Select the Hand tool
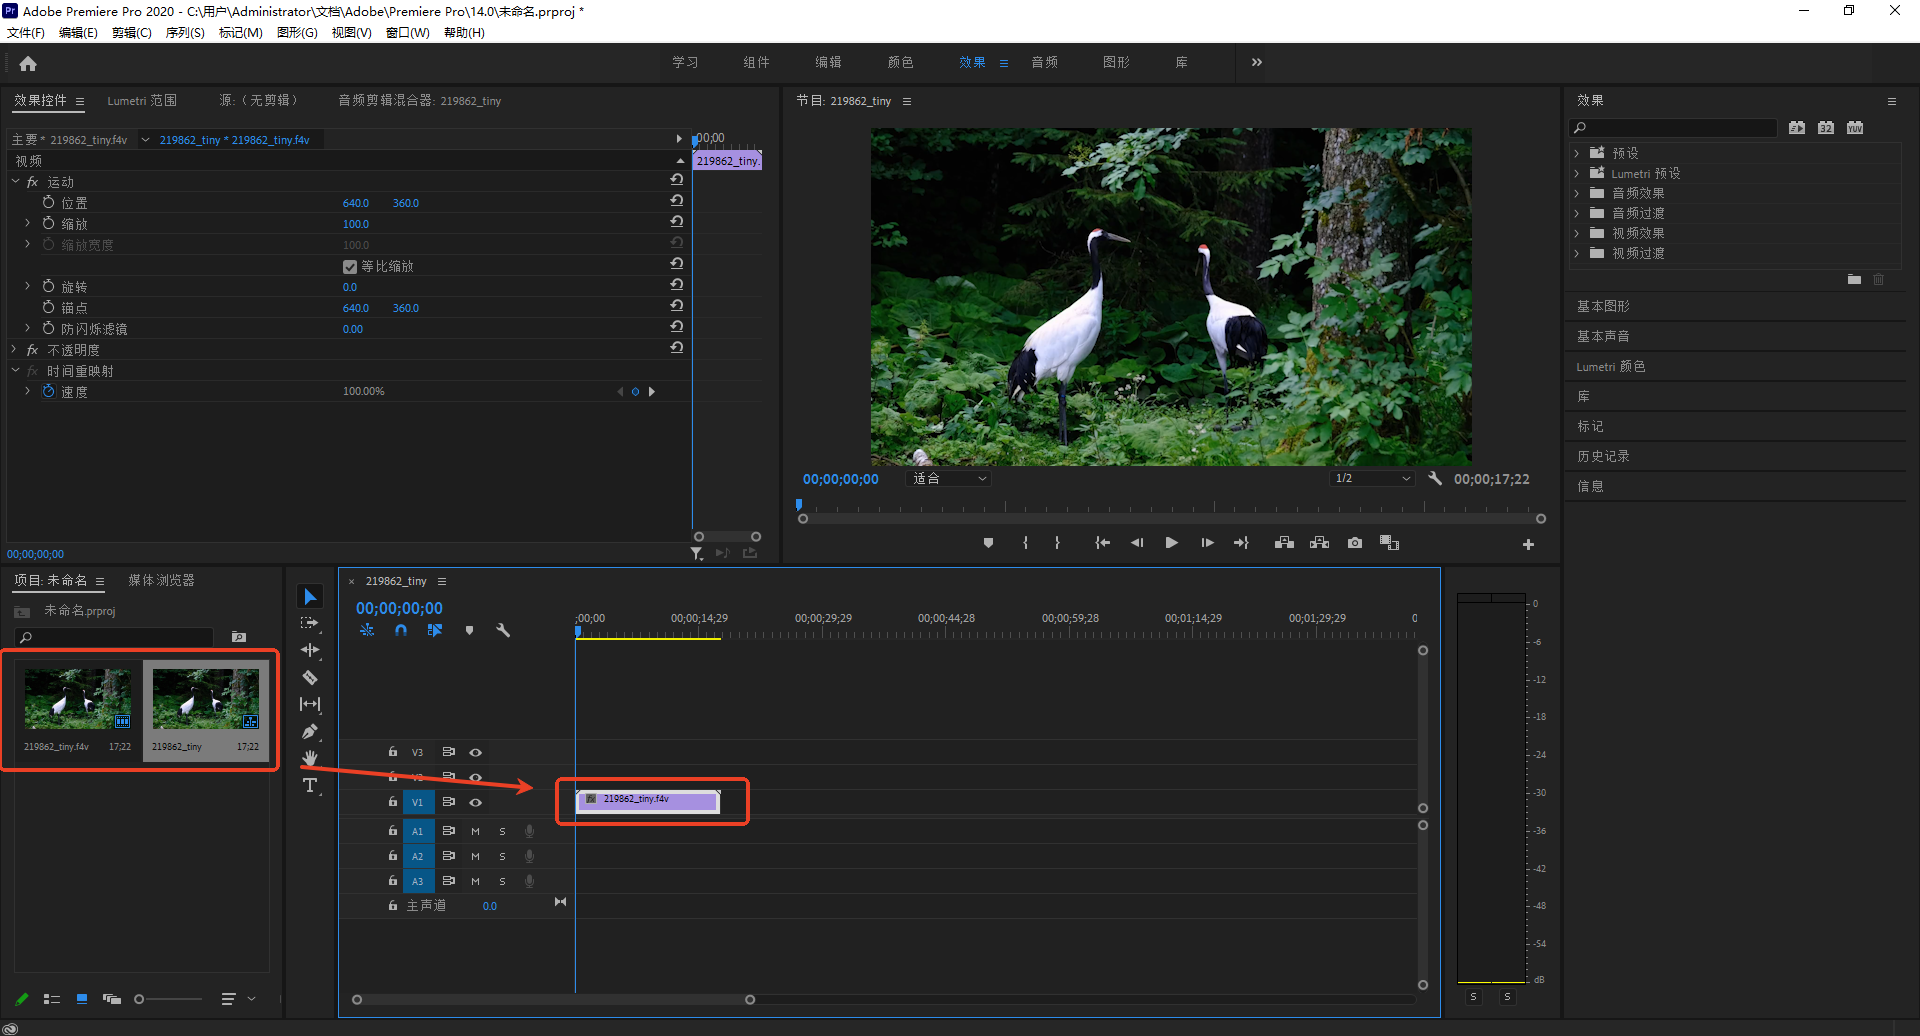This screenshot has width=1920, height=1036. pyautogui.click(x=310, y=758)
